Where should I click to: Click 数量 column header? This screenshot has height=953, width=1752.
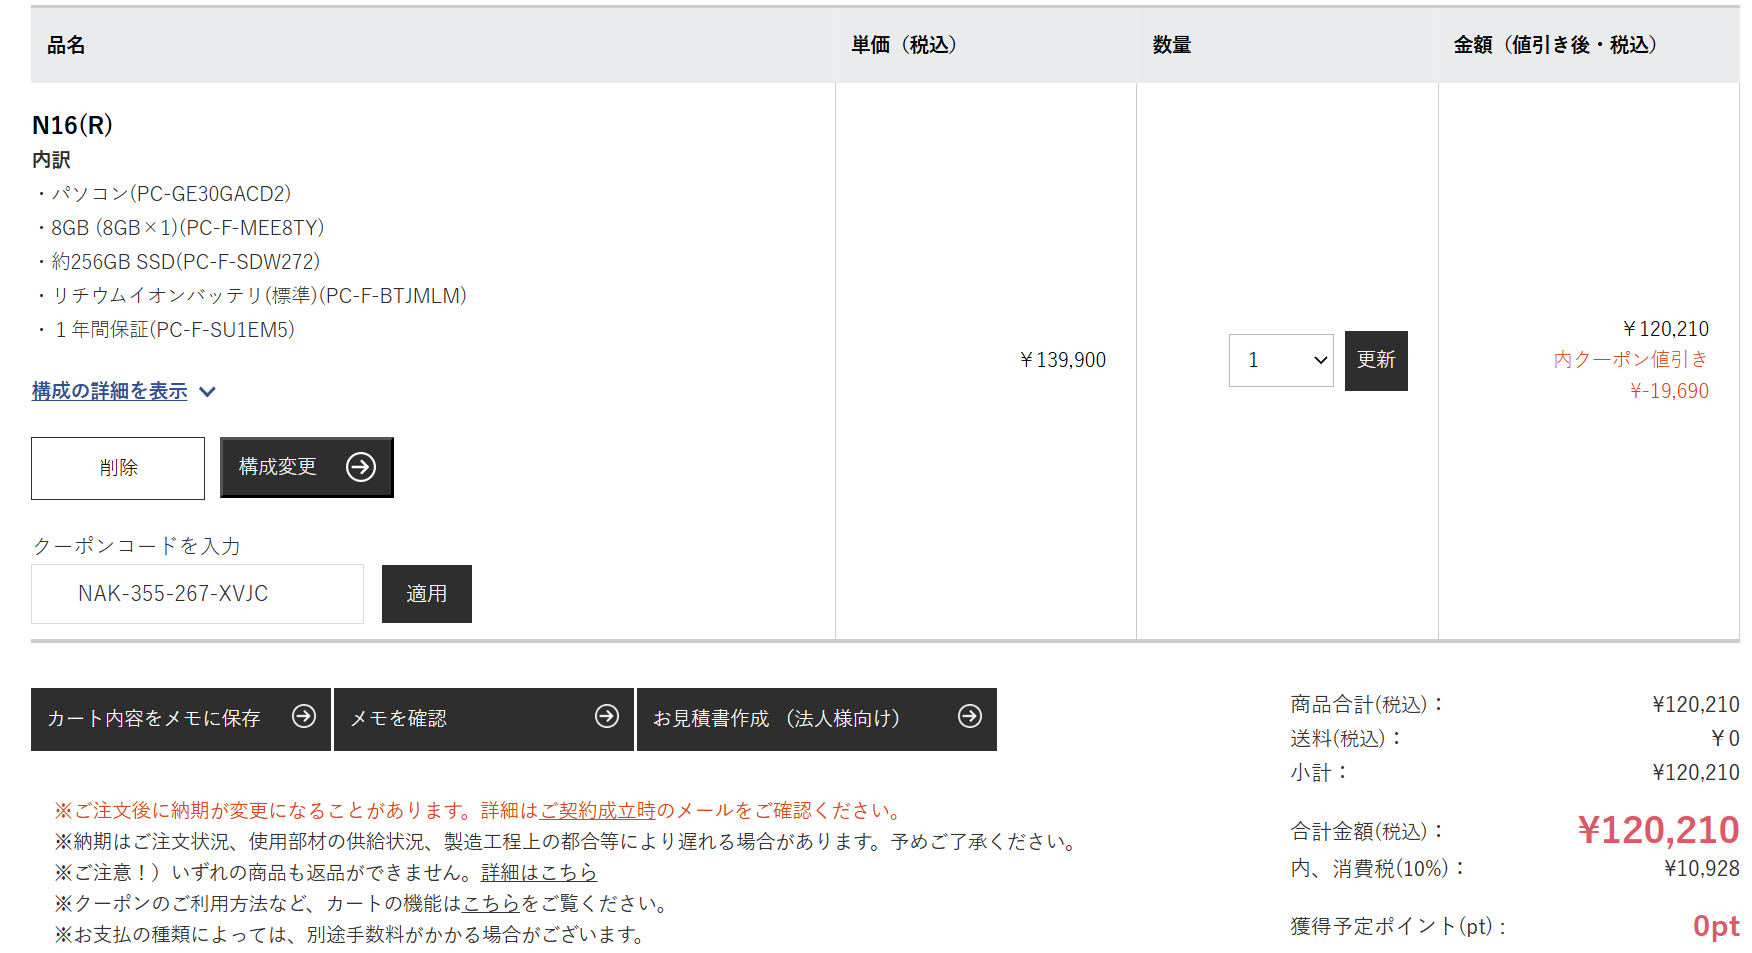pos(1172,45)
